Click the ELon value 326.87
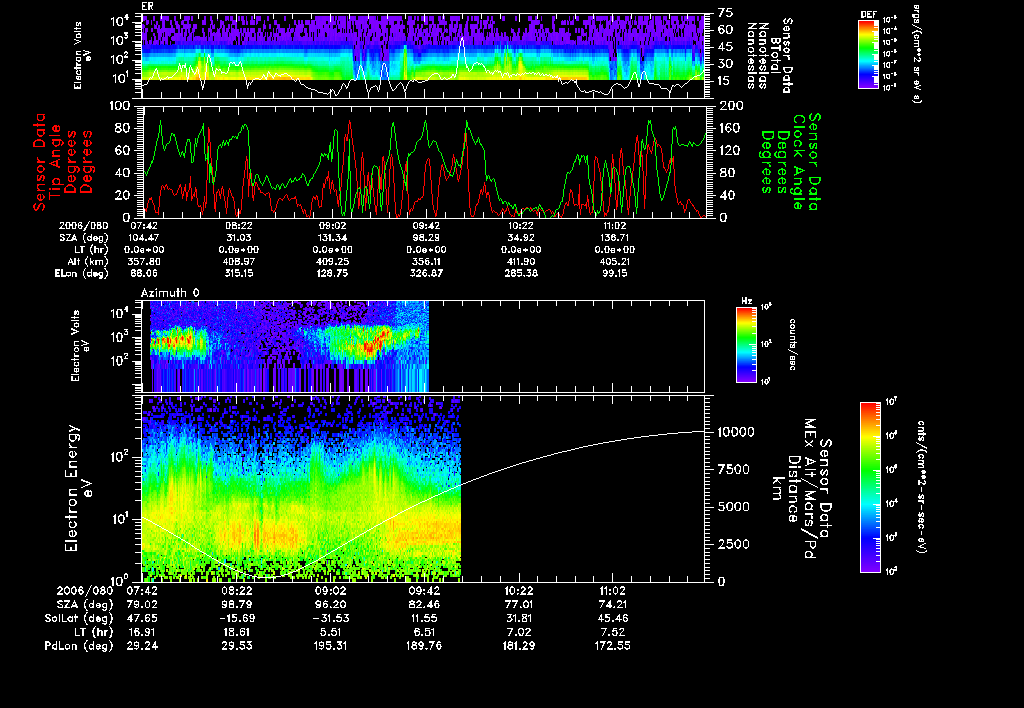The width and height of the screenshot is (1024, 708). 427,274
